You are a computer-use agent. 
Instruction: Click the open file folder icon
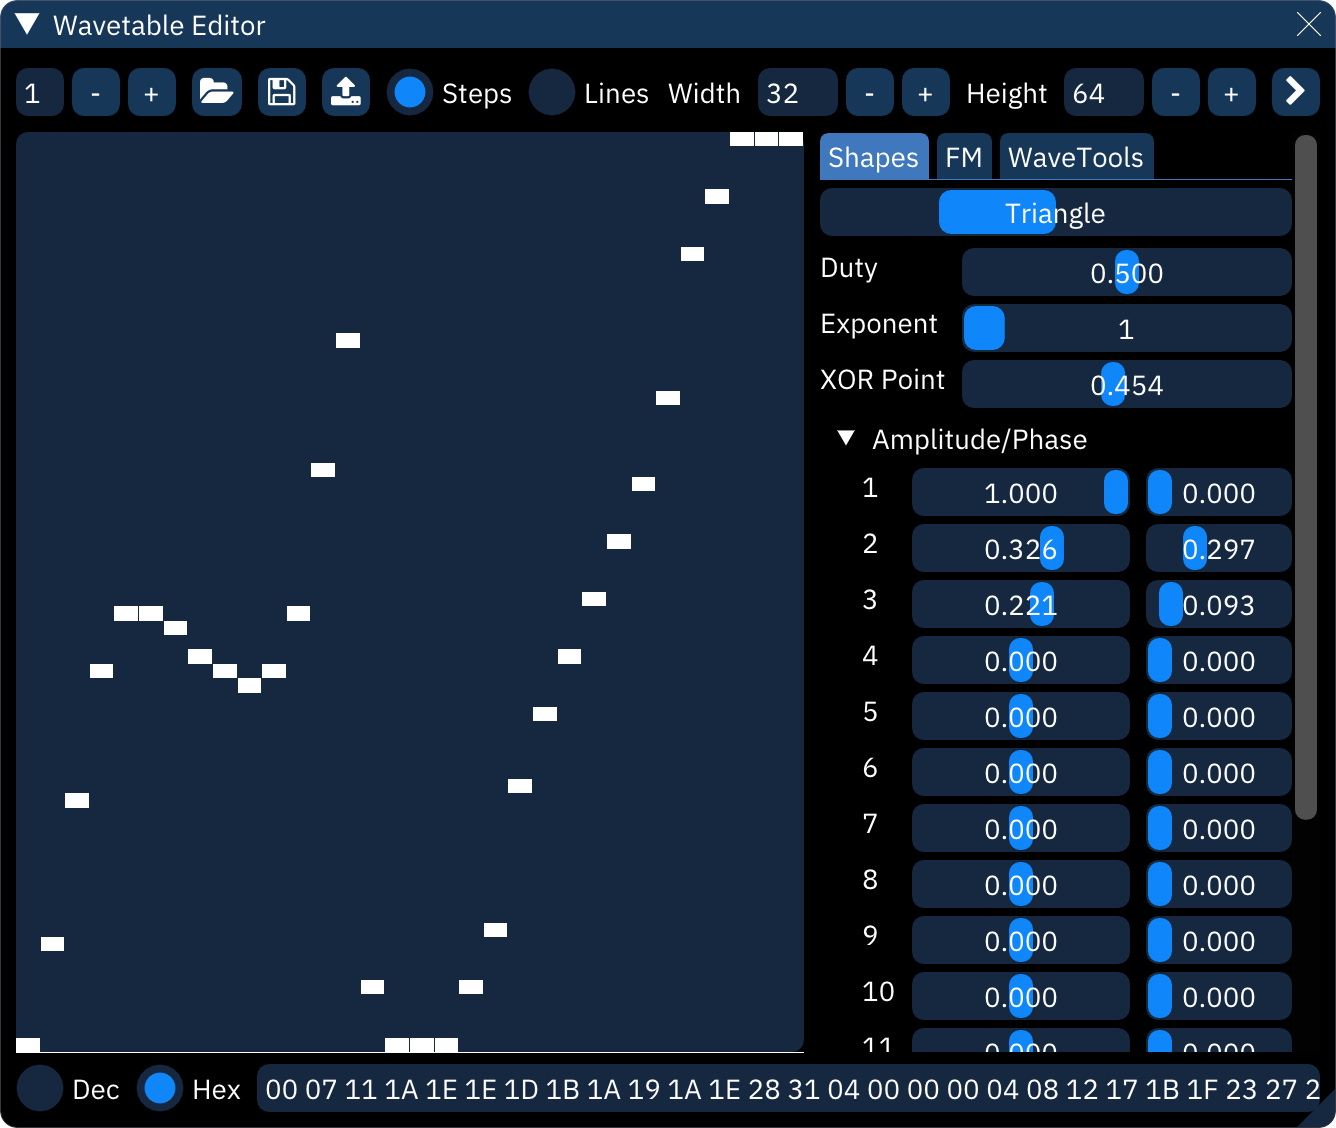click(216, 93)
